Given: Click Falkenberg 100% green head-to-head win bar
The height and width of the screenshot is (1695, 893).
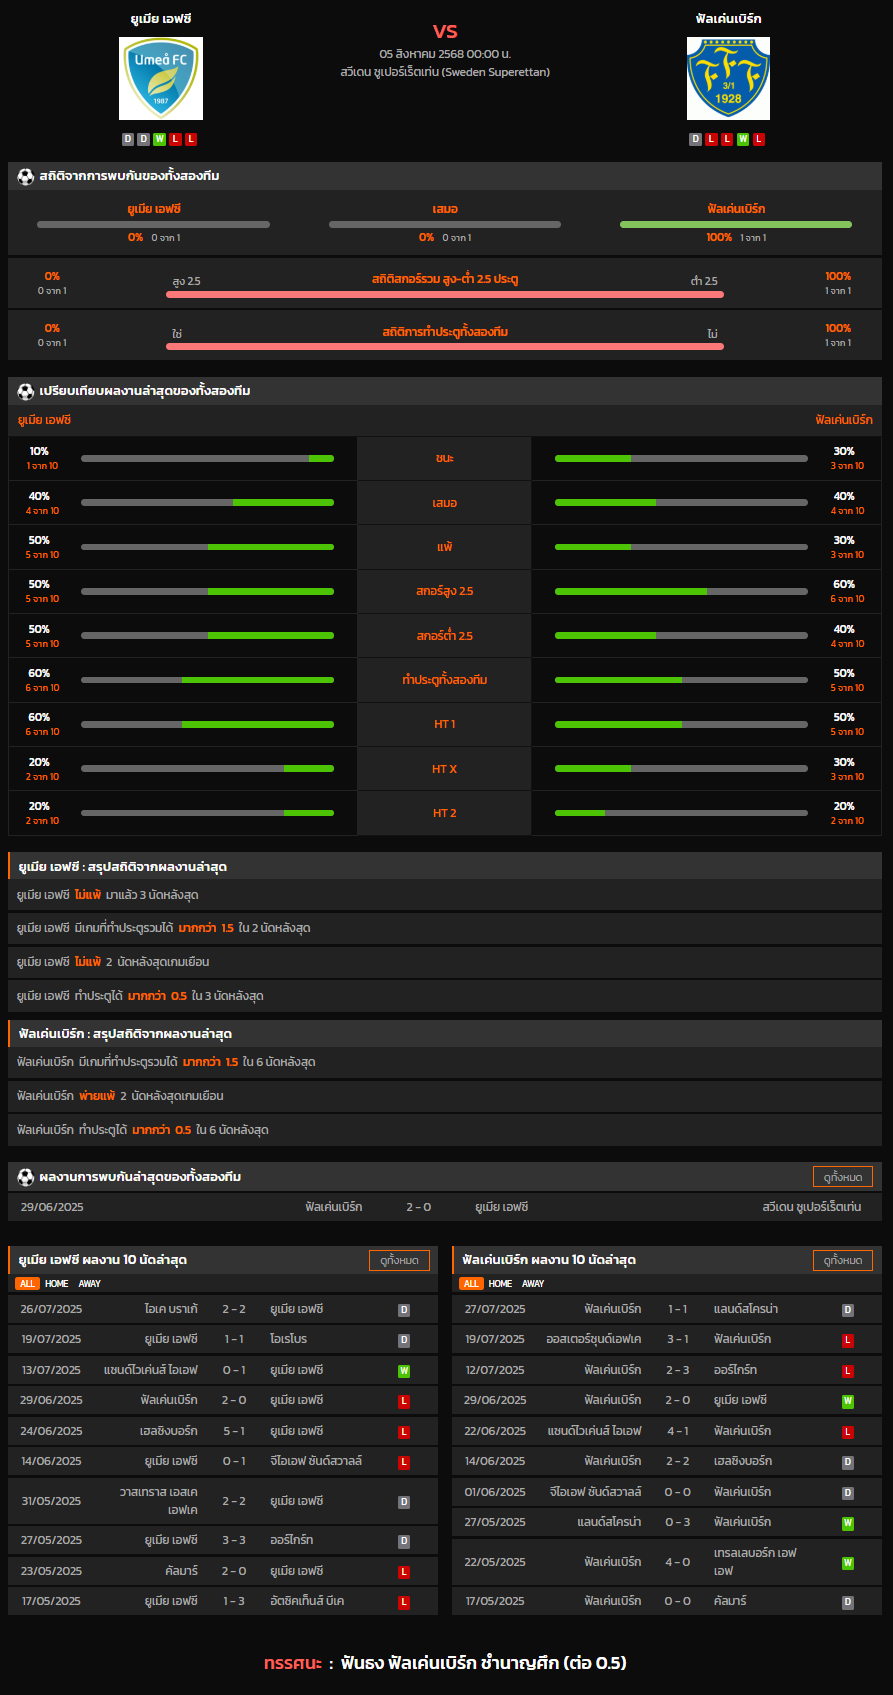Looking at the screenshot, I should pos(736,224).
